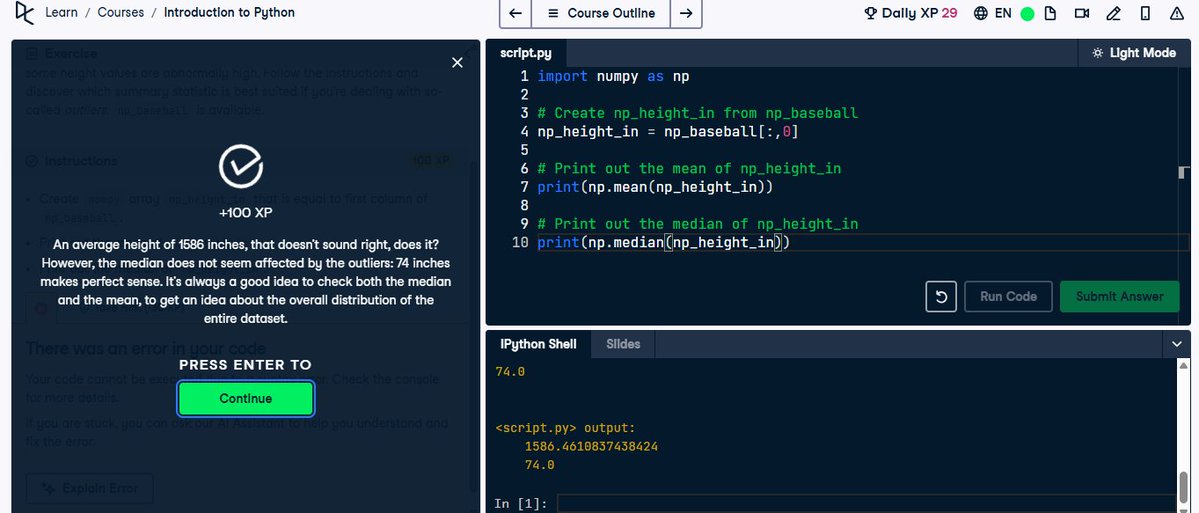This screenshot has width=1199, height=513.
Task: Open the video camera icon
Action: (x=1081, y=13)
